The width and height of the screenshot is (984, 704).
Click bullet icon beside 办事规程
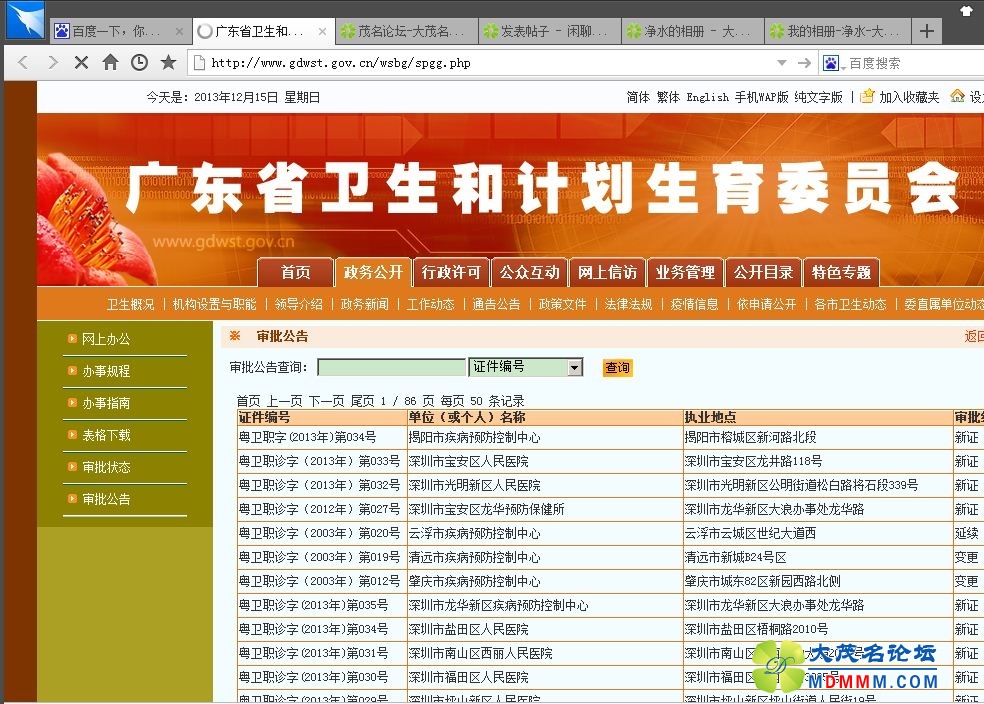[x=72, y=371]
